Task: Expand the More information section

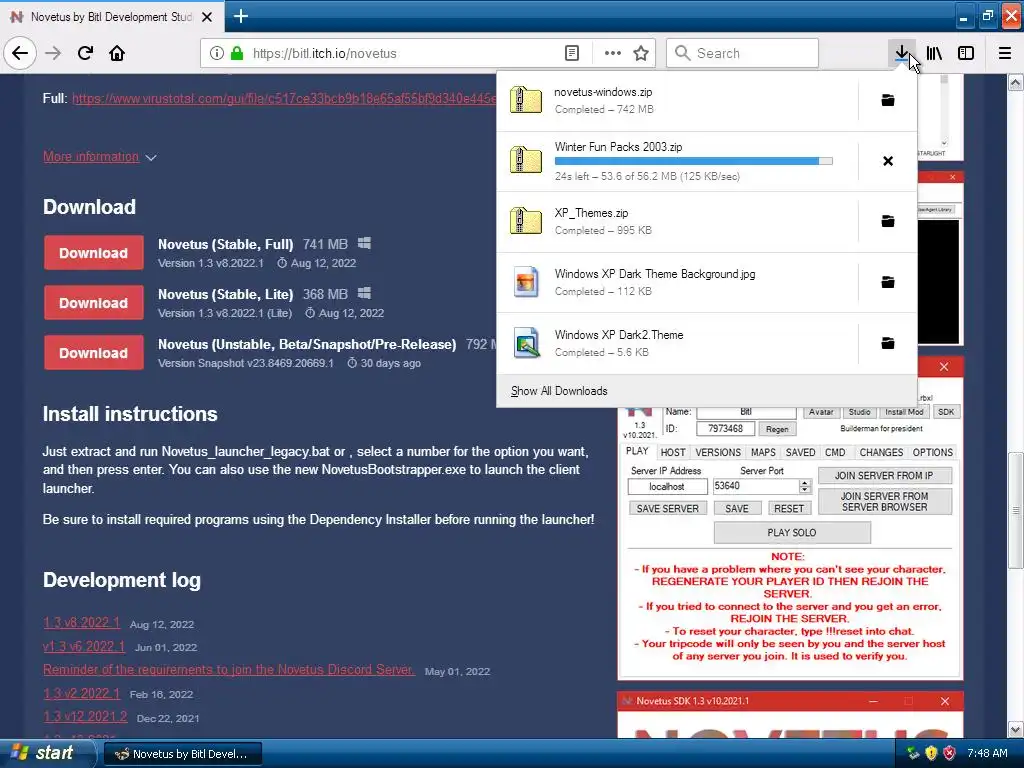Action: coord(100,157)
